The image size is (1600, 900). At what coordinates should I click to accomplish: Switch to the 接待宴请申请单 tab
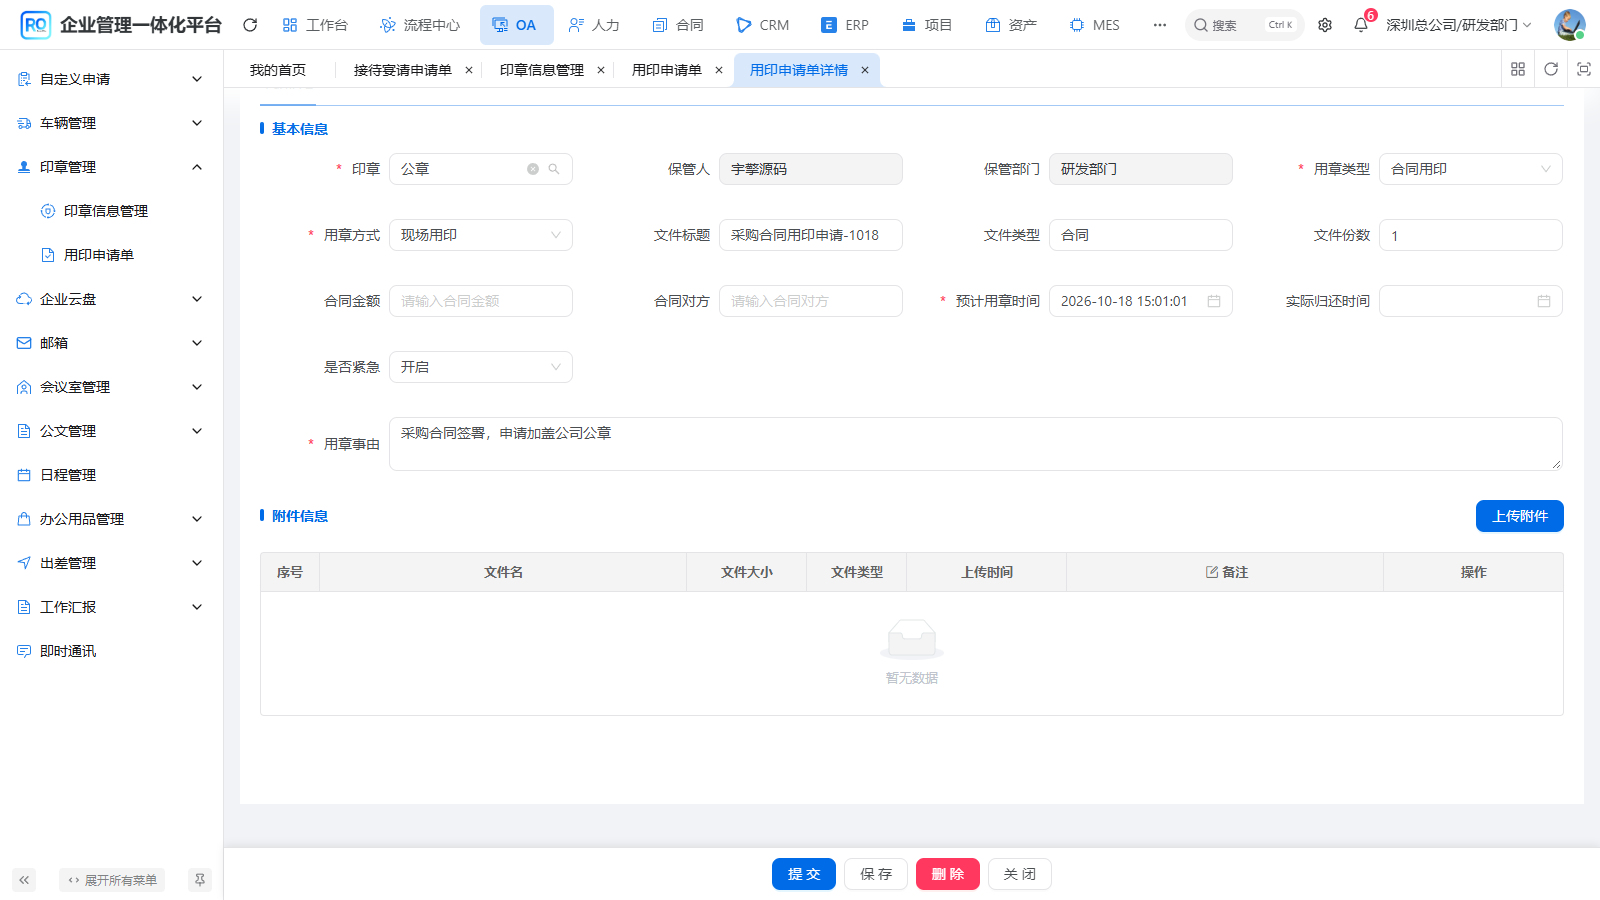[x=403, y=70]
